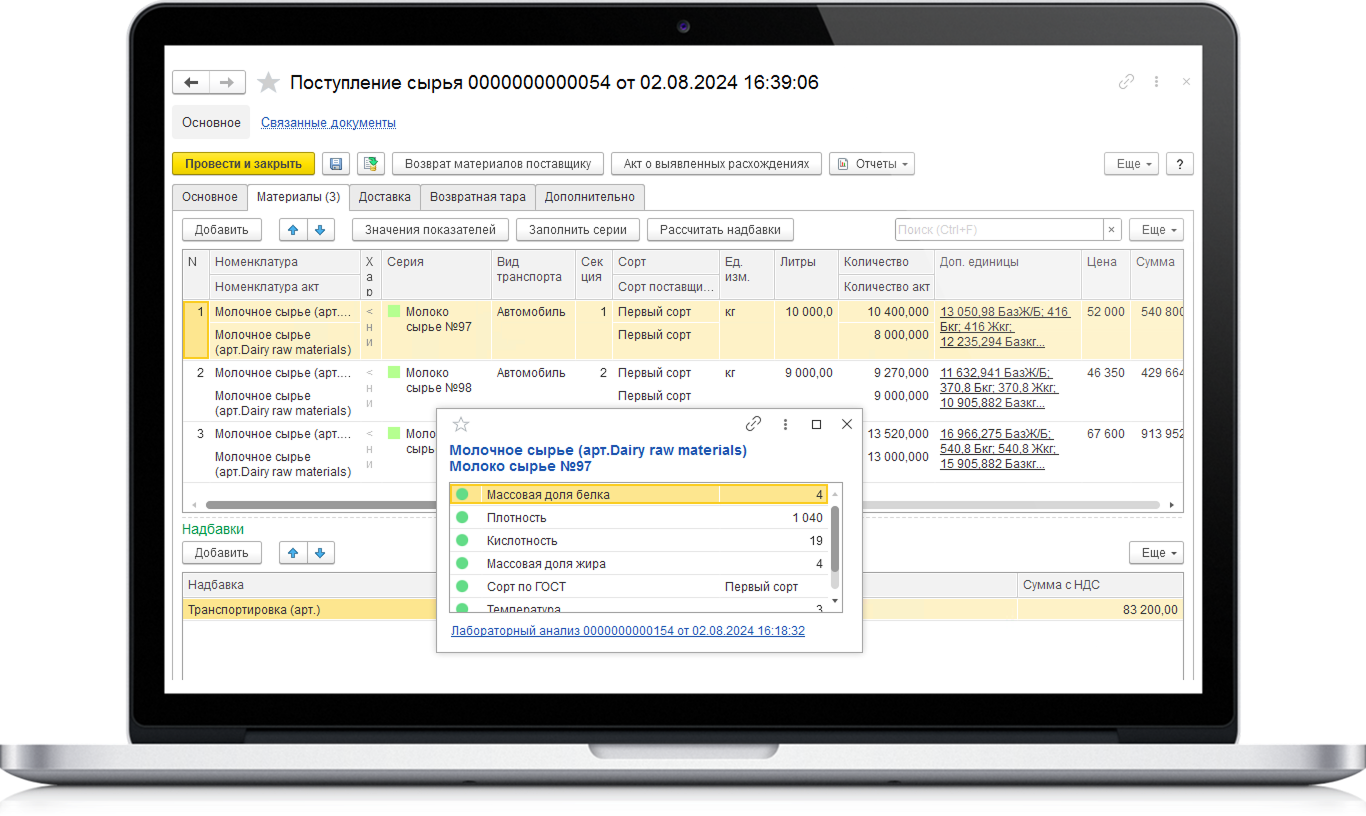Save document with the floppy disk icon
This screenshot has height=816, width=1366.
[336, 164]
